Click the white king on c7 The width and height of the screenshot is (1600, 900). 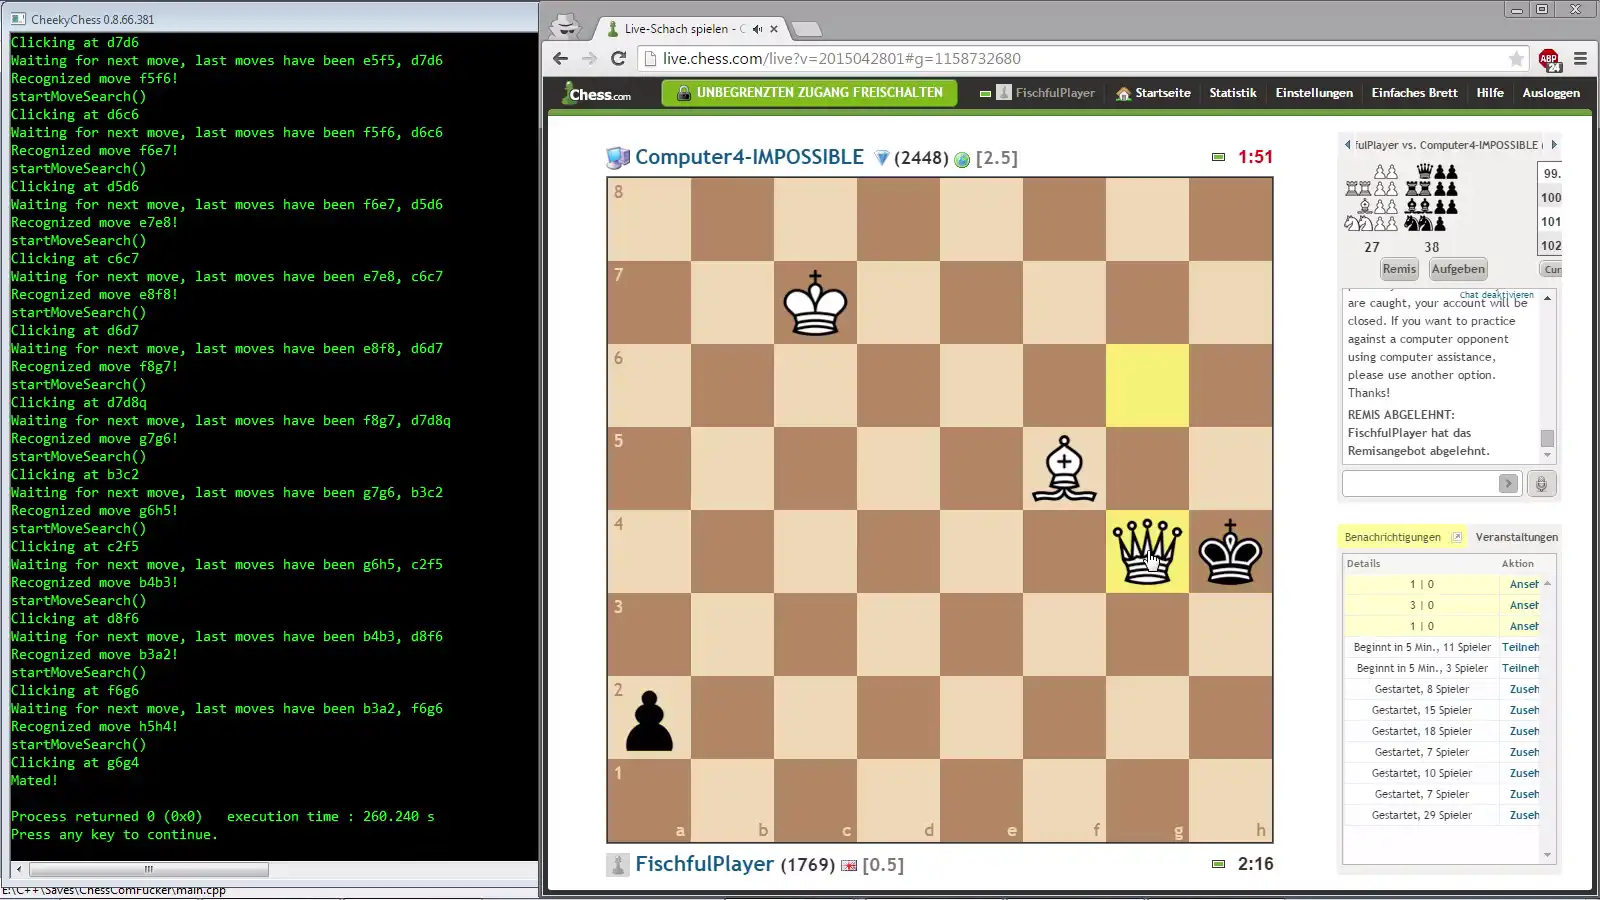coord(815,303)
